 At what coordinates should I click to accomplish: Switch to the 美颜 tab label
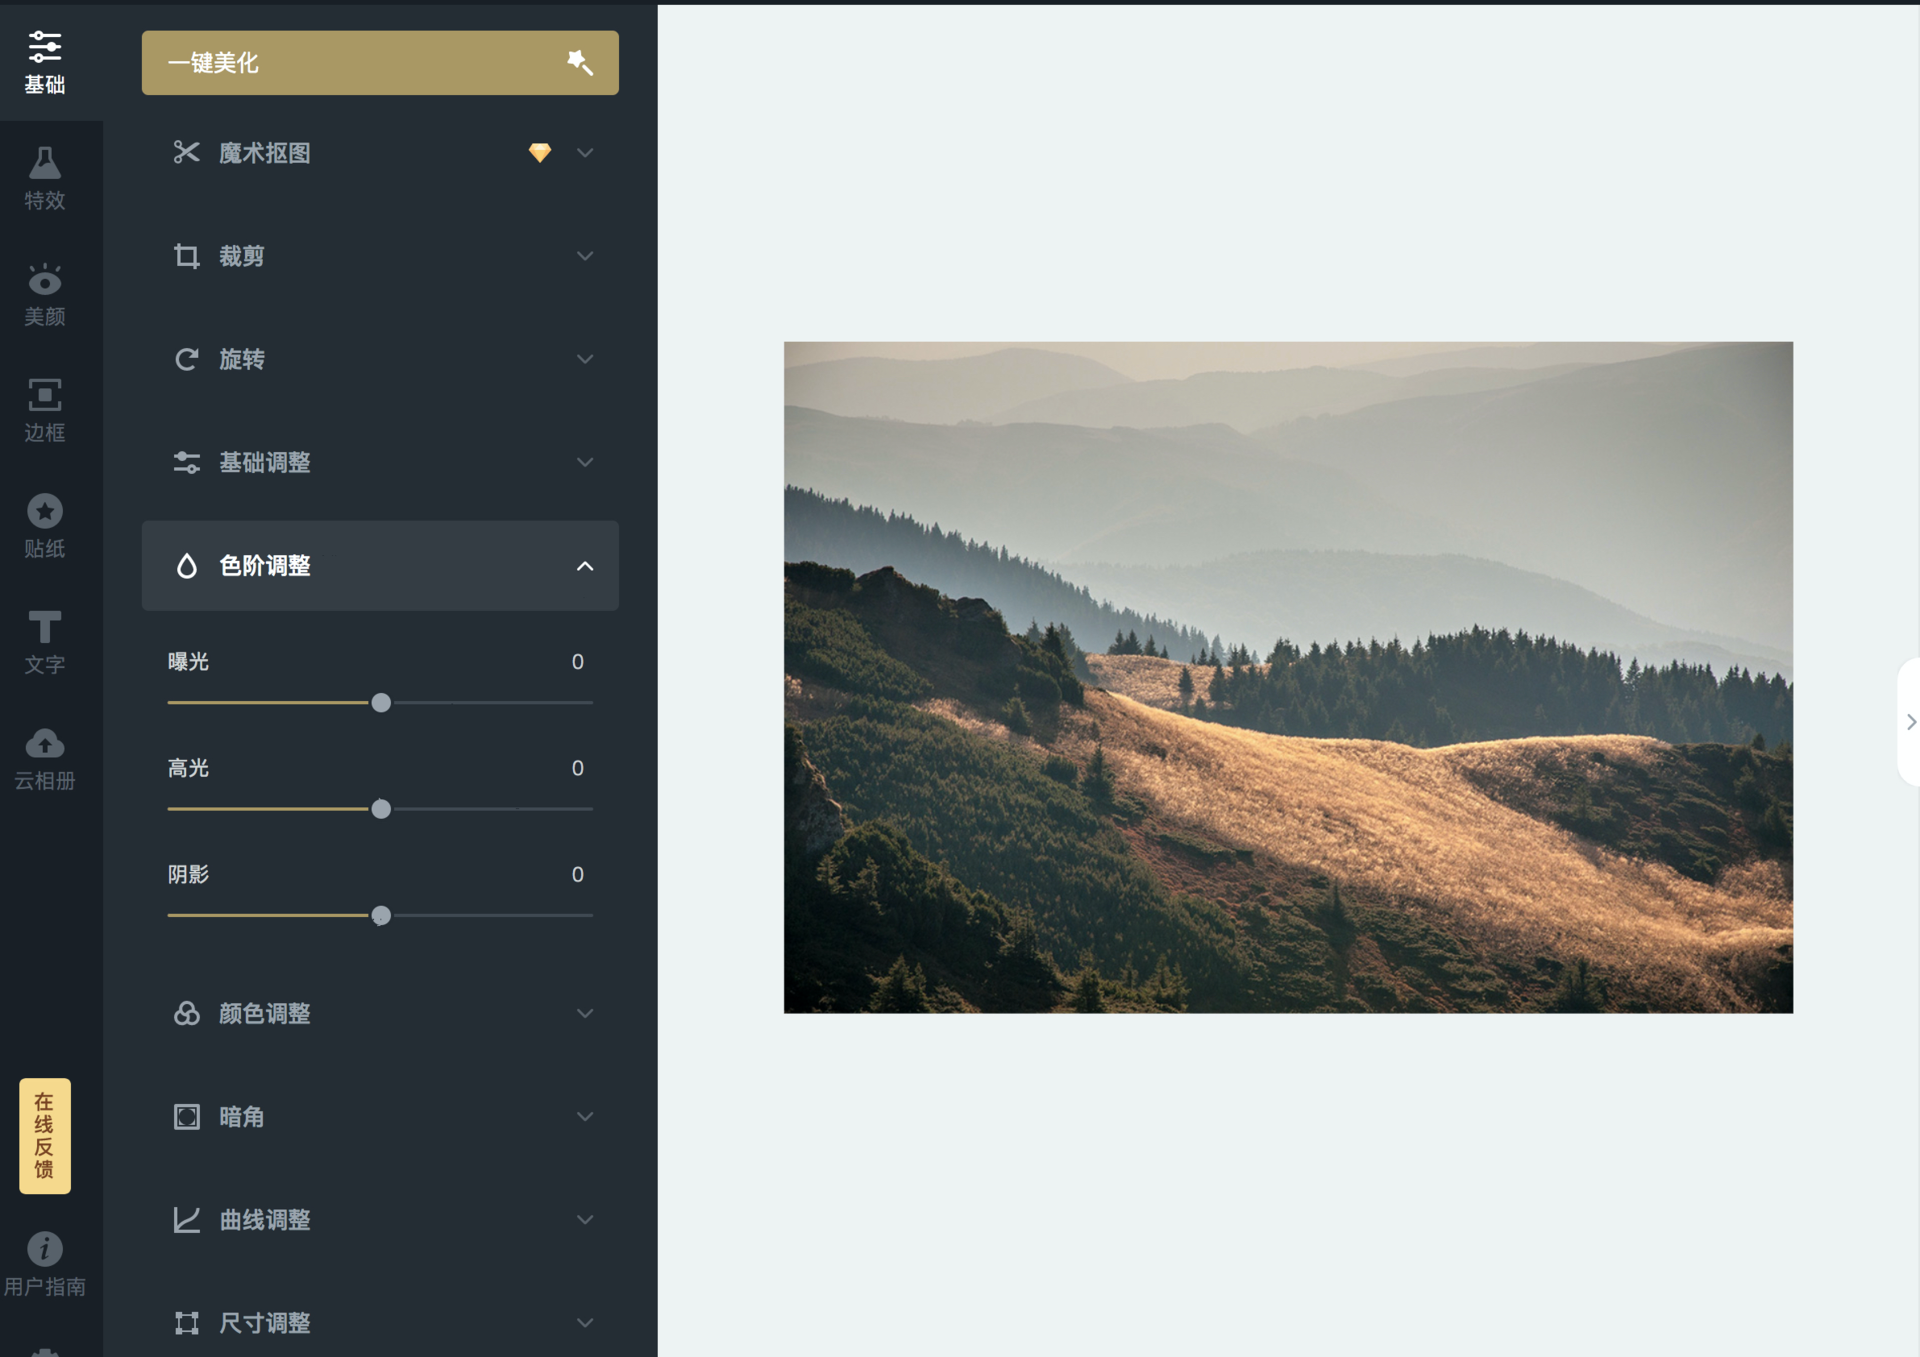pyautogui.click(x=45, y=317)
